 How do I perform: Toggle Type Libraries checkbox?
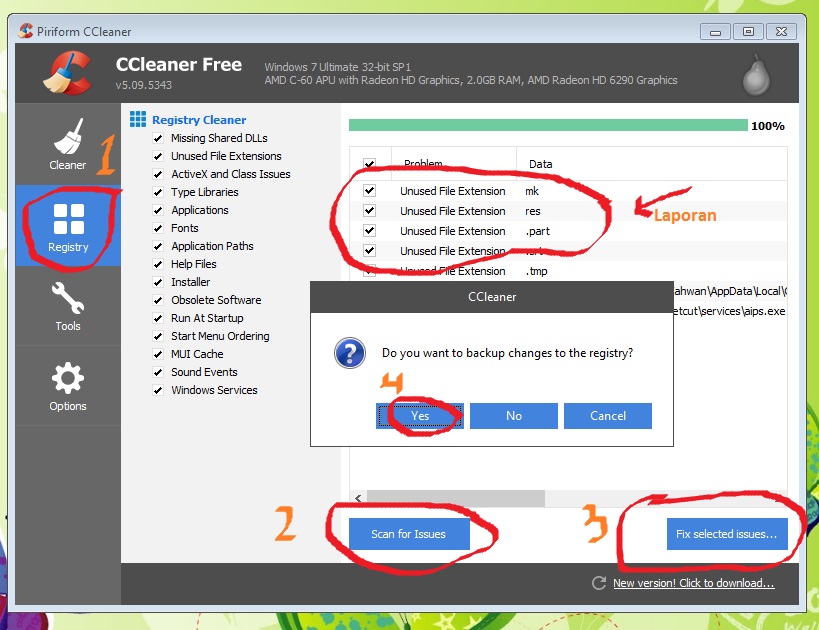pyautogui.click(x=158, y=192)
